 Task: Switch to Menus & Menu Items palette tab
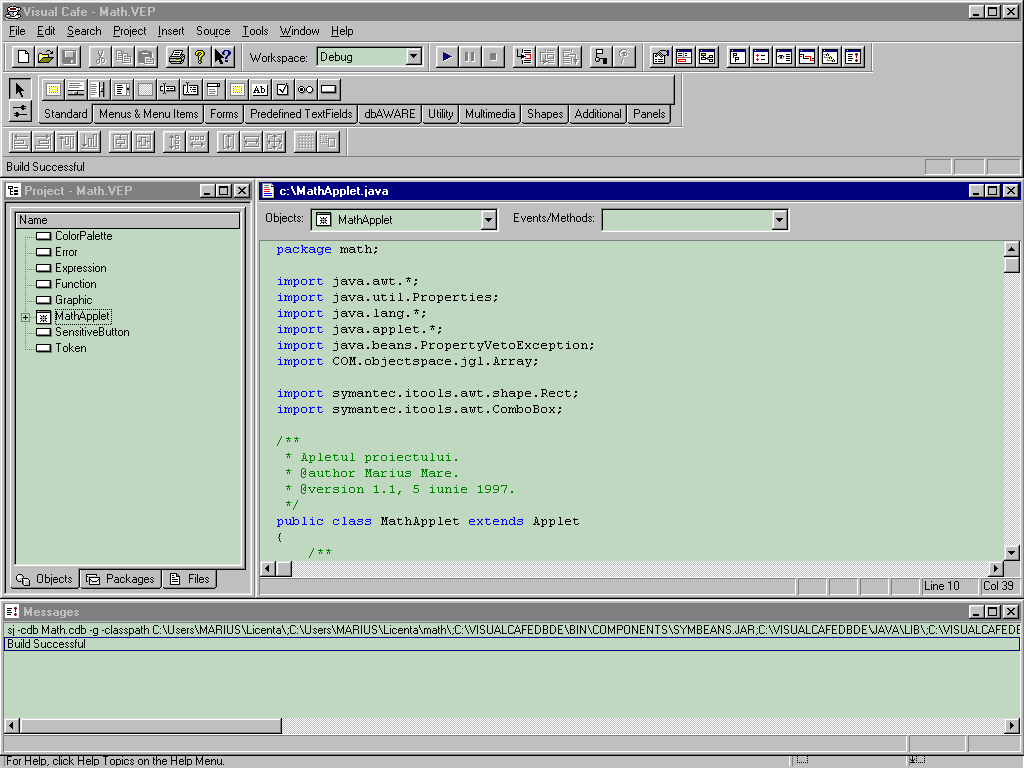(x=148, y=114)
